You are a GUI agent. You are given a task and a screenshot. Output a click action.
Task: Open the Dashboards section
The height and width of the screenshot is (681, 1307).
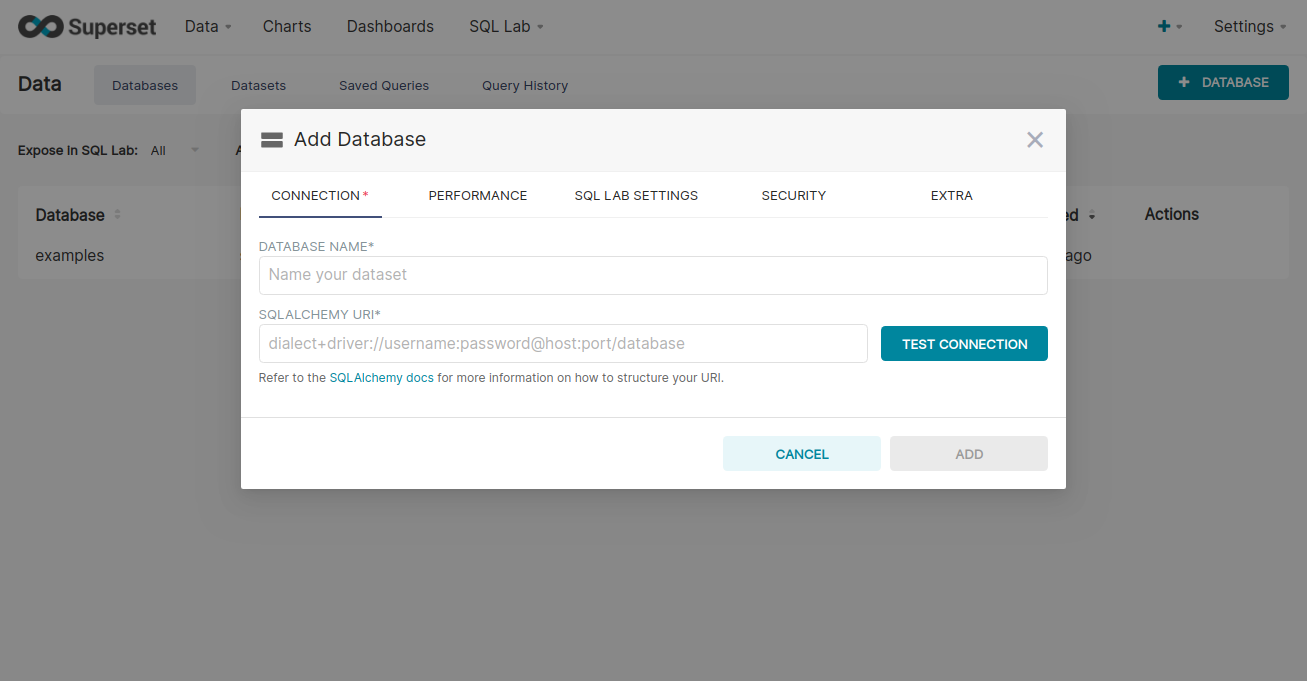coord(390,27)
